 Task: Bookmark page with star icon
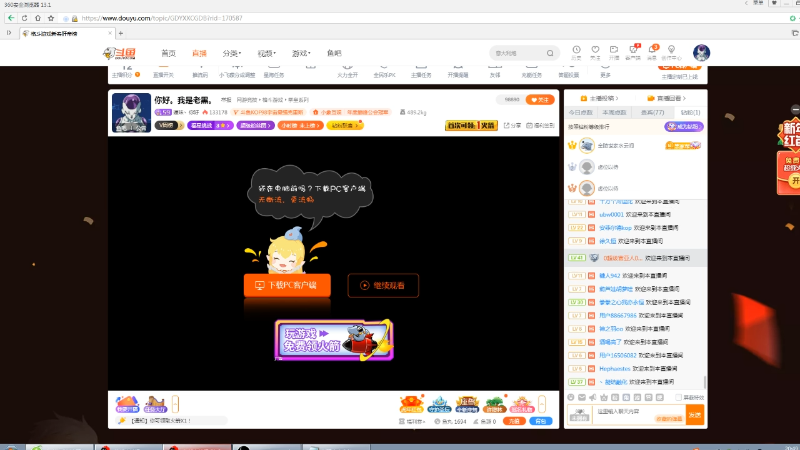[51, 18]
